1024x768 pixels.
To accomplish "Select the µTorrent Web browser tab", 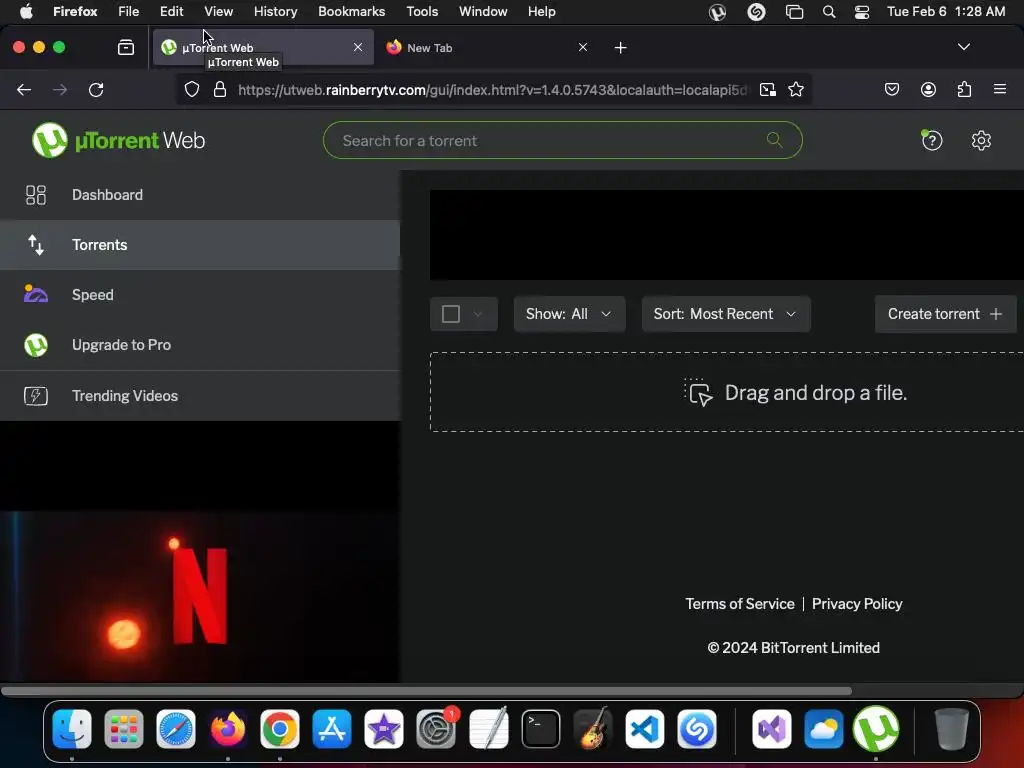I will pyautogui.click(x=263, y=48).
